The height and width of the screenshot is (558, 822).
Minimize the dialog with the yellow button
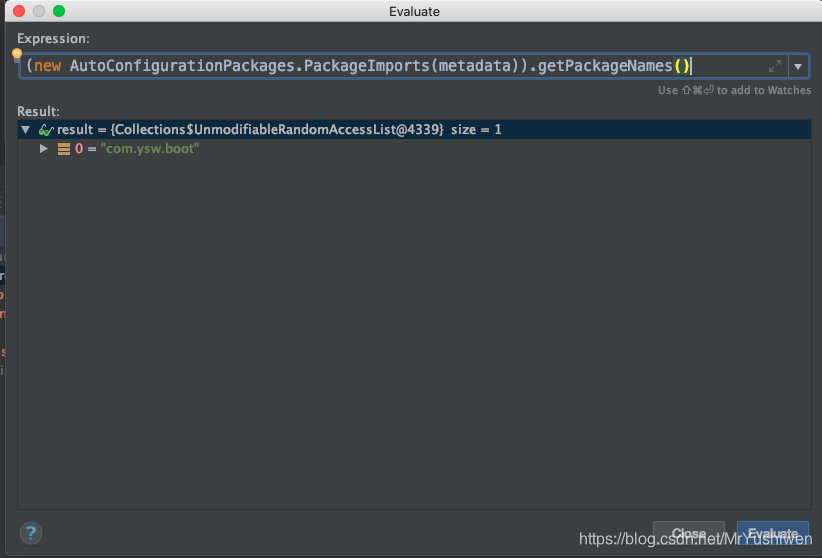tap(39, 11)
